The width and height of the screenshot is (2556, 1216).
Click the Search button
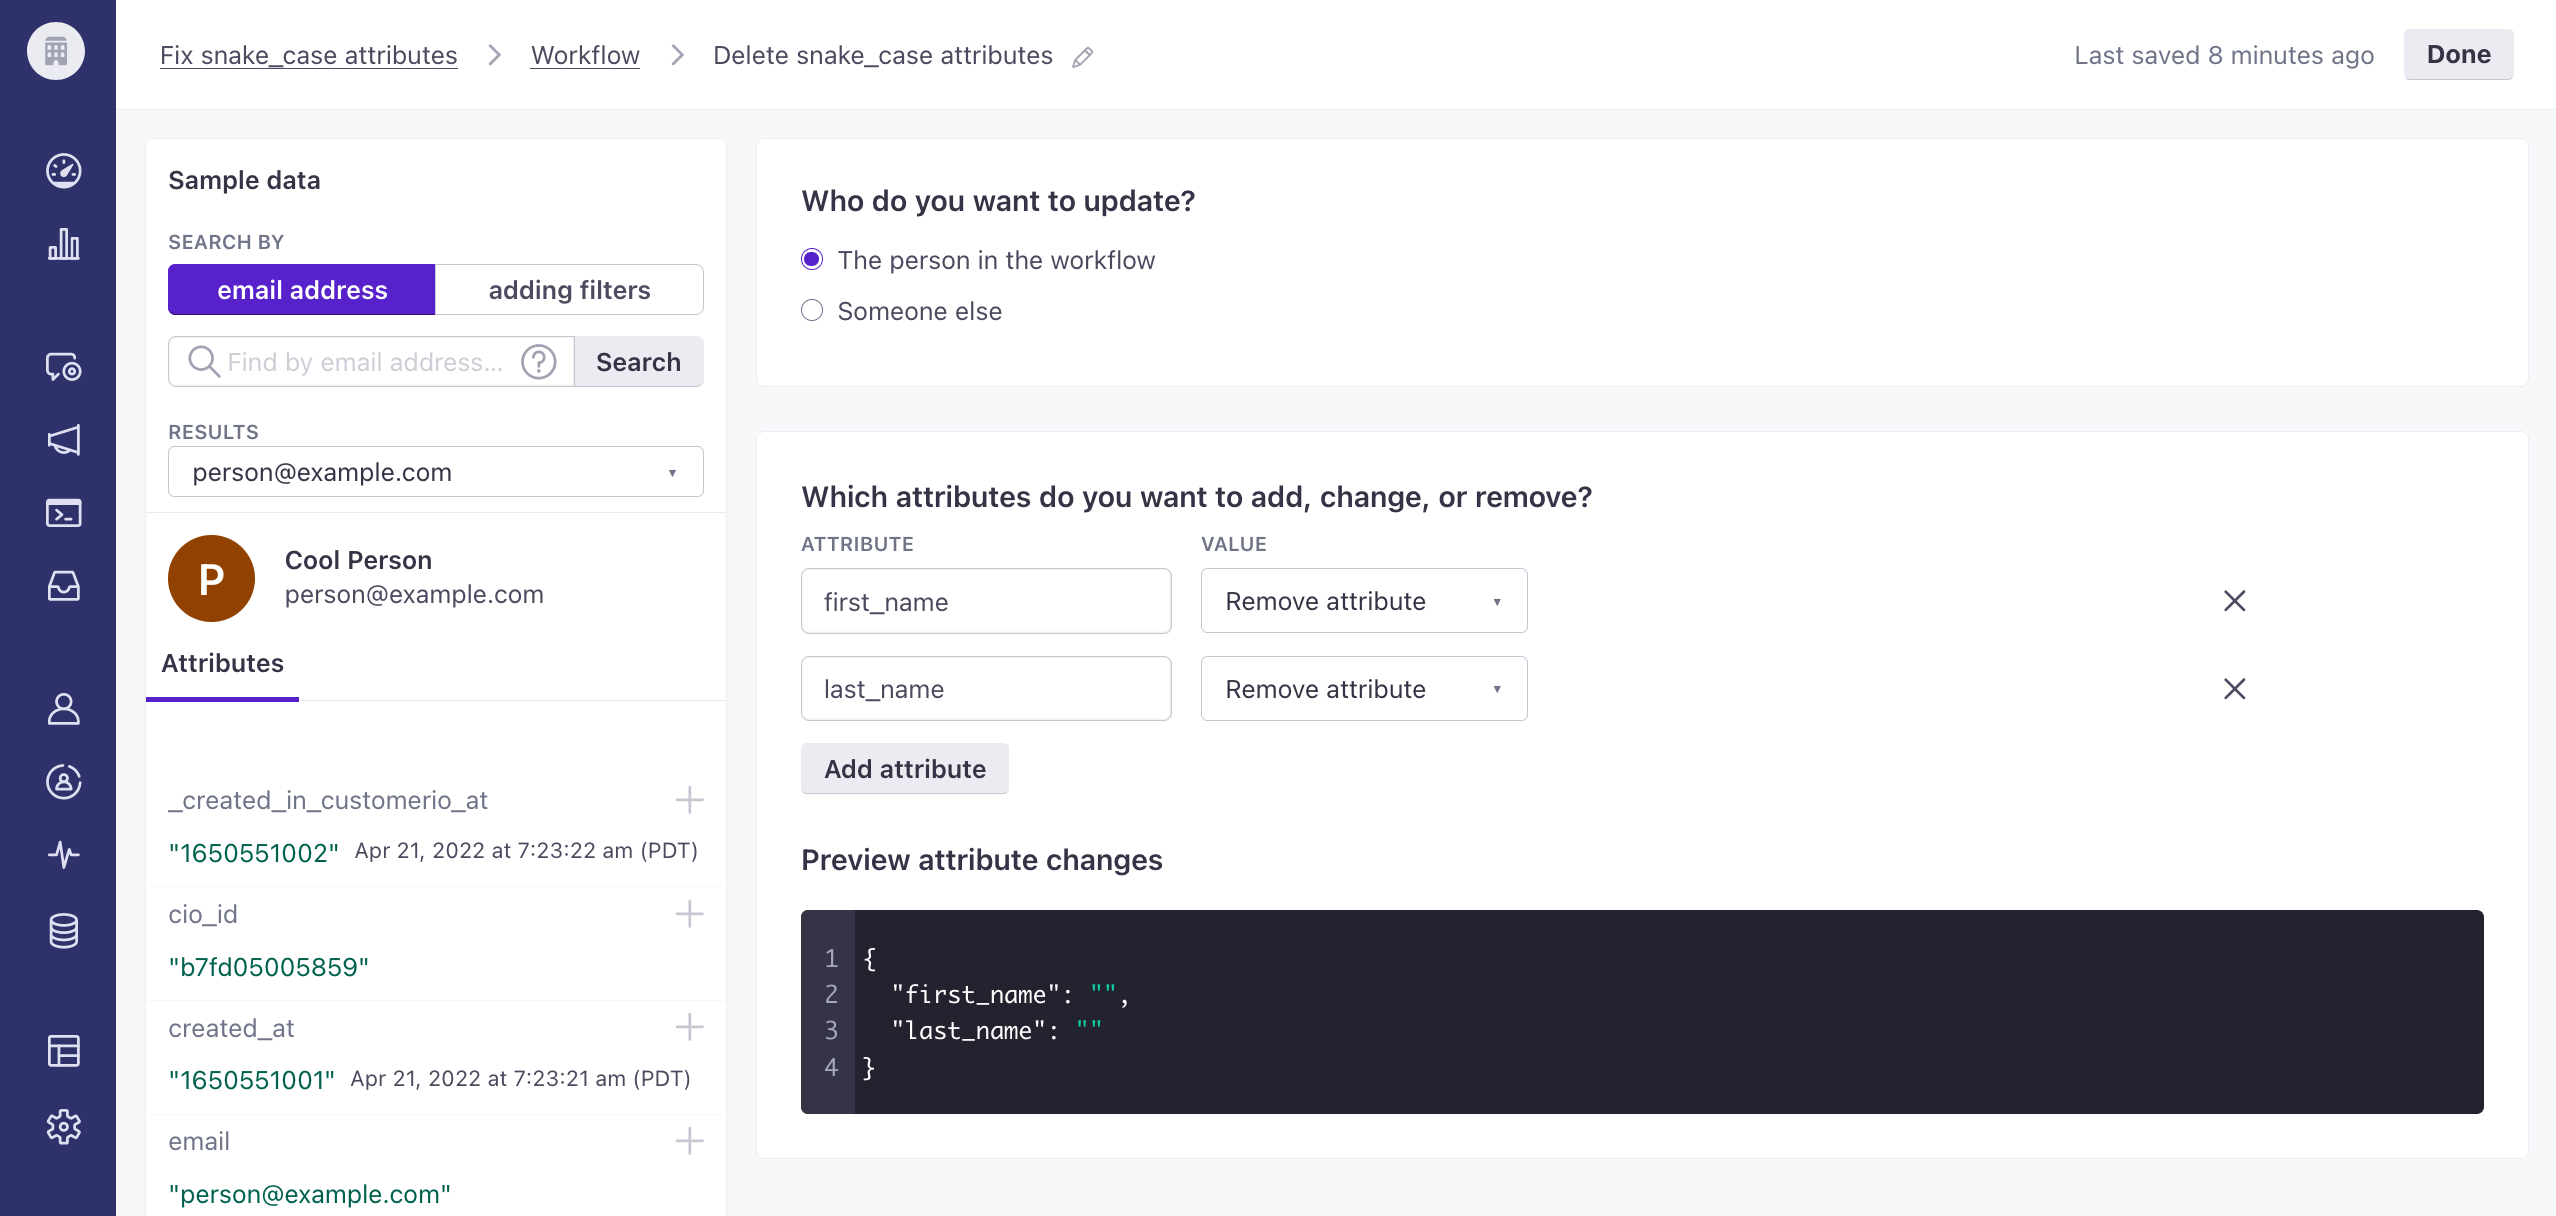point(639,362)
